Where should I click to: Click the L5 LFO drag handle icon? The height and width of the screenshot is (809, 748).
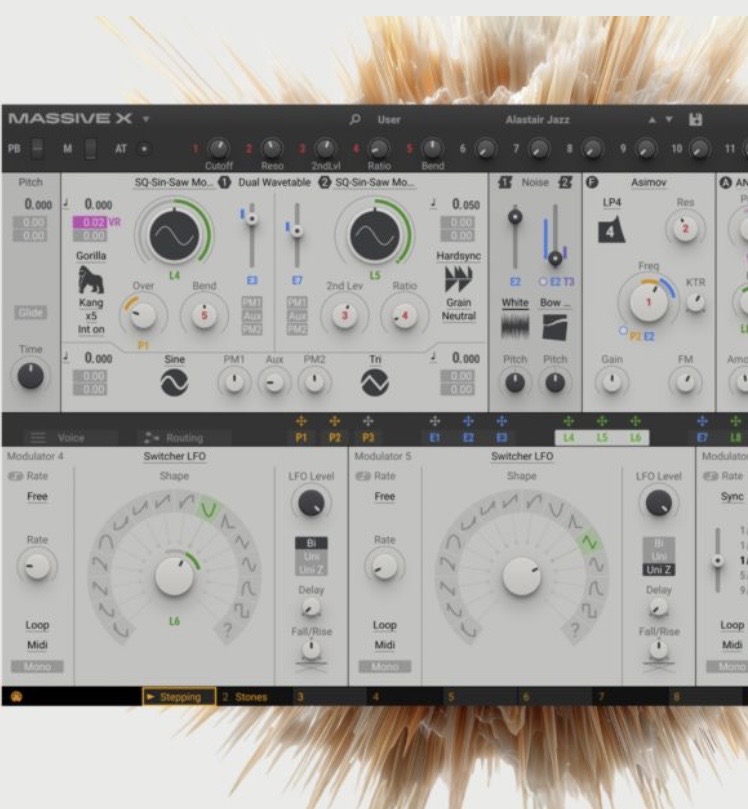602,422
